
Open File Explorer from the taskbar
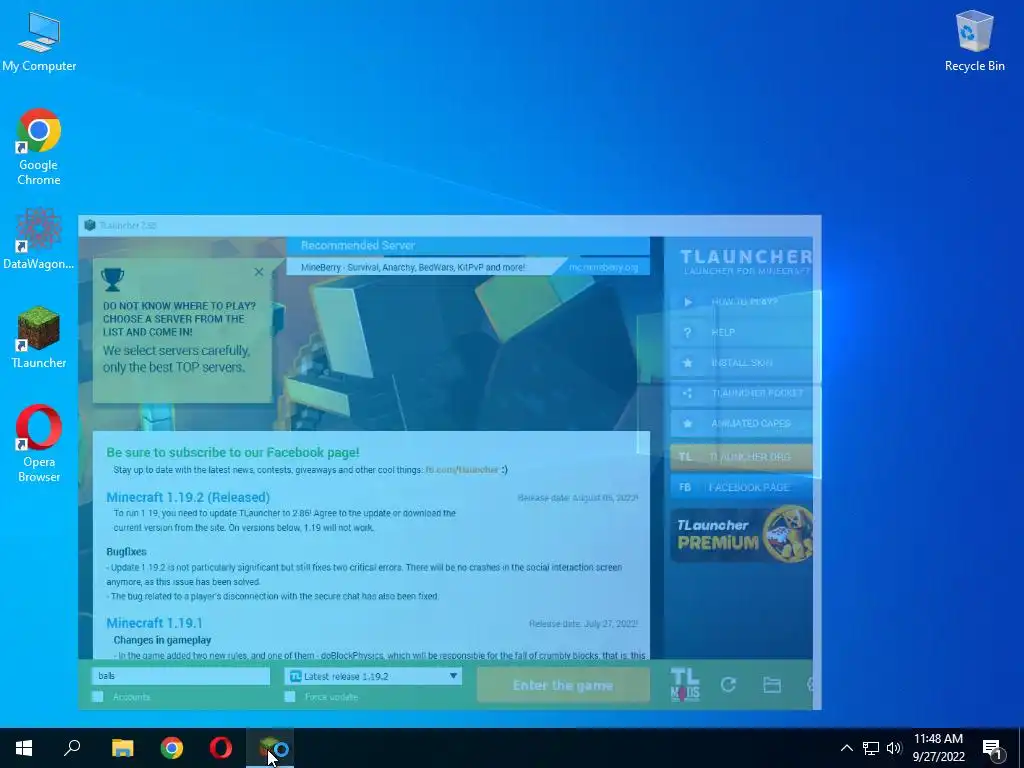pos(122,748)
